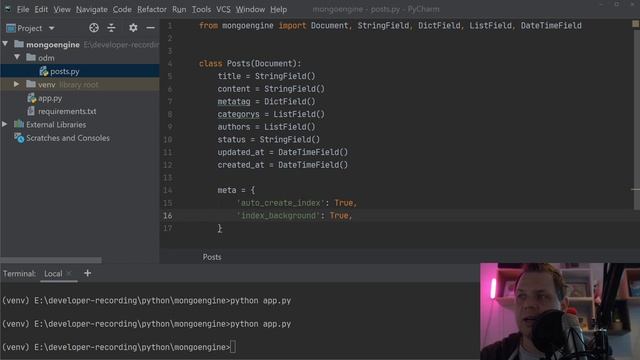Open the Navigate menu
640x360 pixels.
pos(92,9)
